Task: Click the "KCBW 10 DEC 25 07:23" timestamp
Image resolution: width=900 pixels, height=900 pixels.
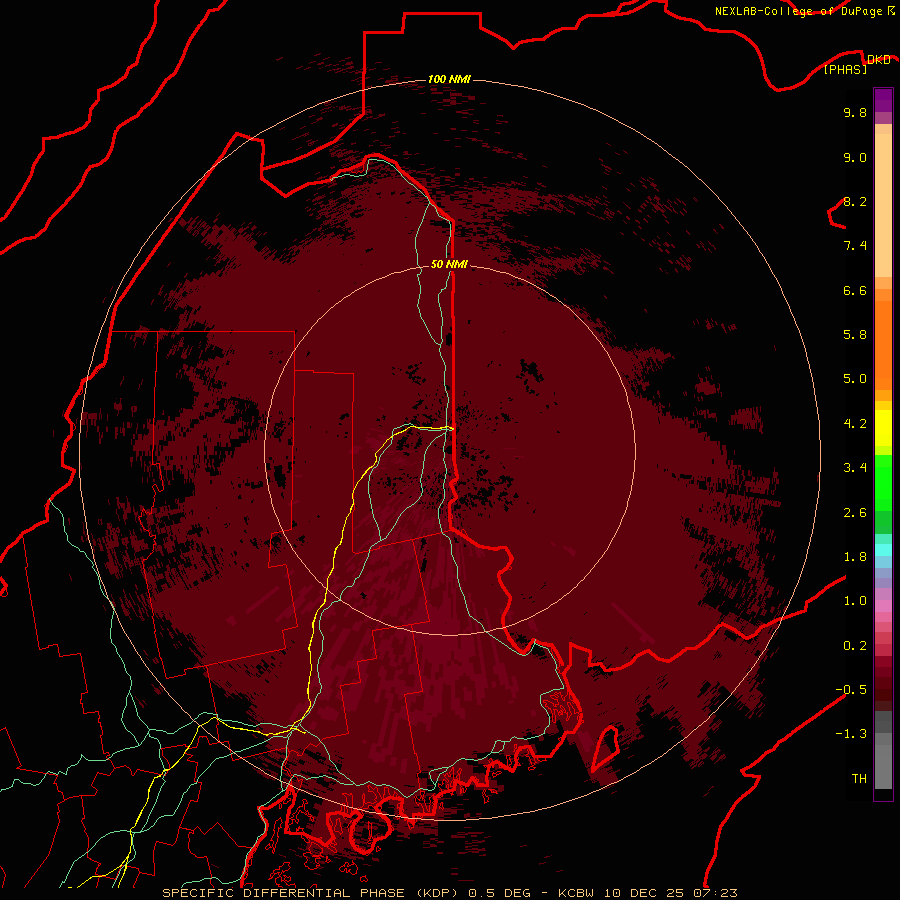Action: point(648,893)
